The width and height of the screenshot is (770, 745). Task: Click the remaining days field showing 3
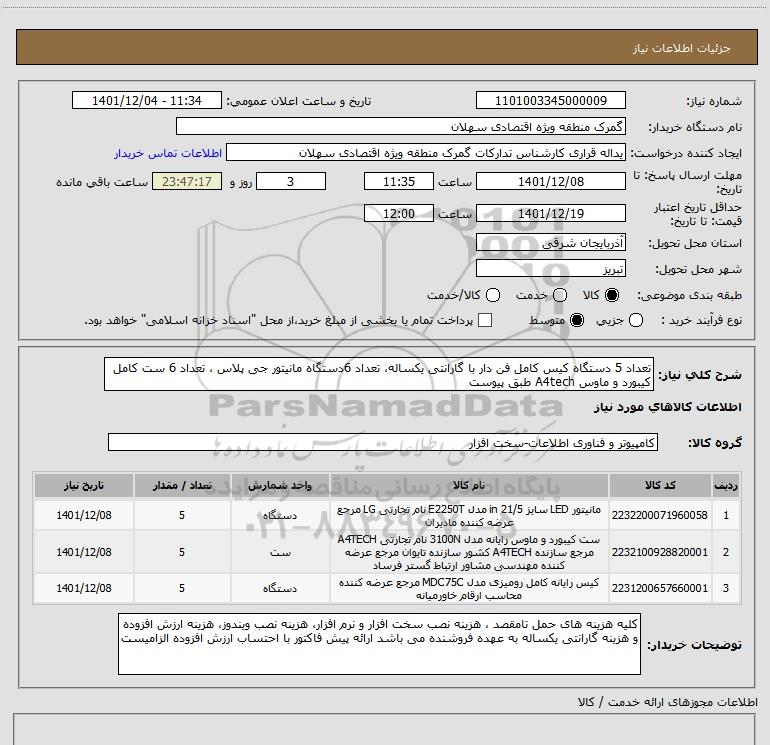click(291, 181)
